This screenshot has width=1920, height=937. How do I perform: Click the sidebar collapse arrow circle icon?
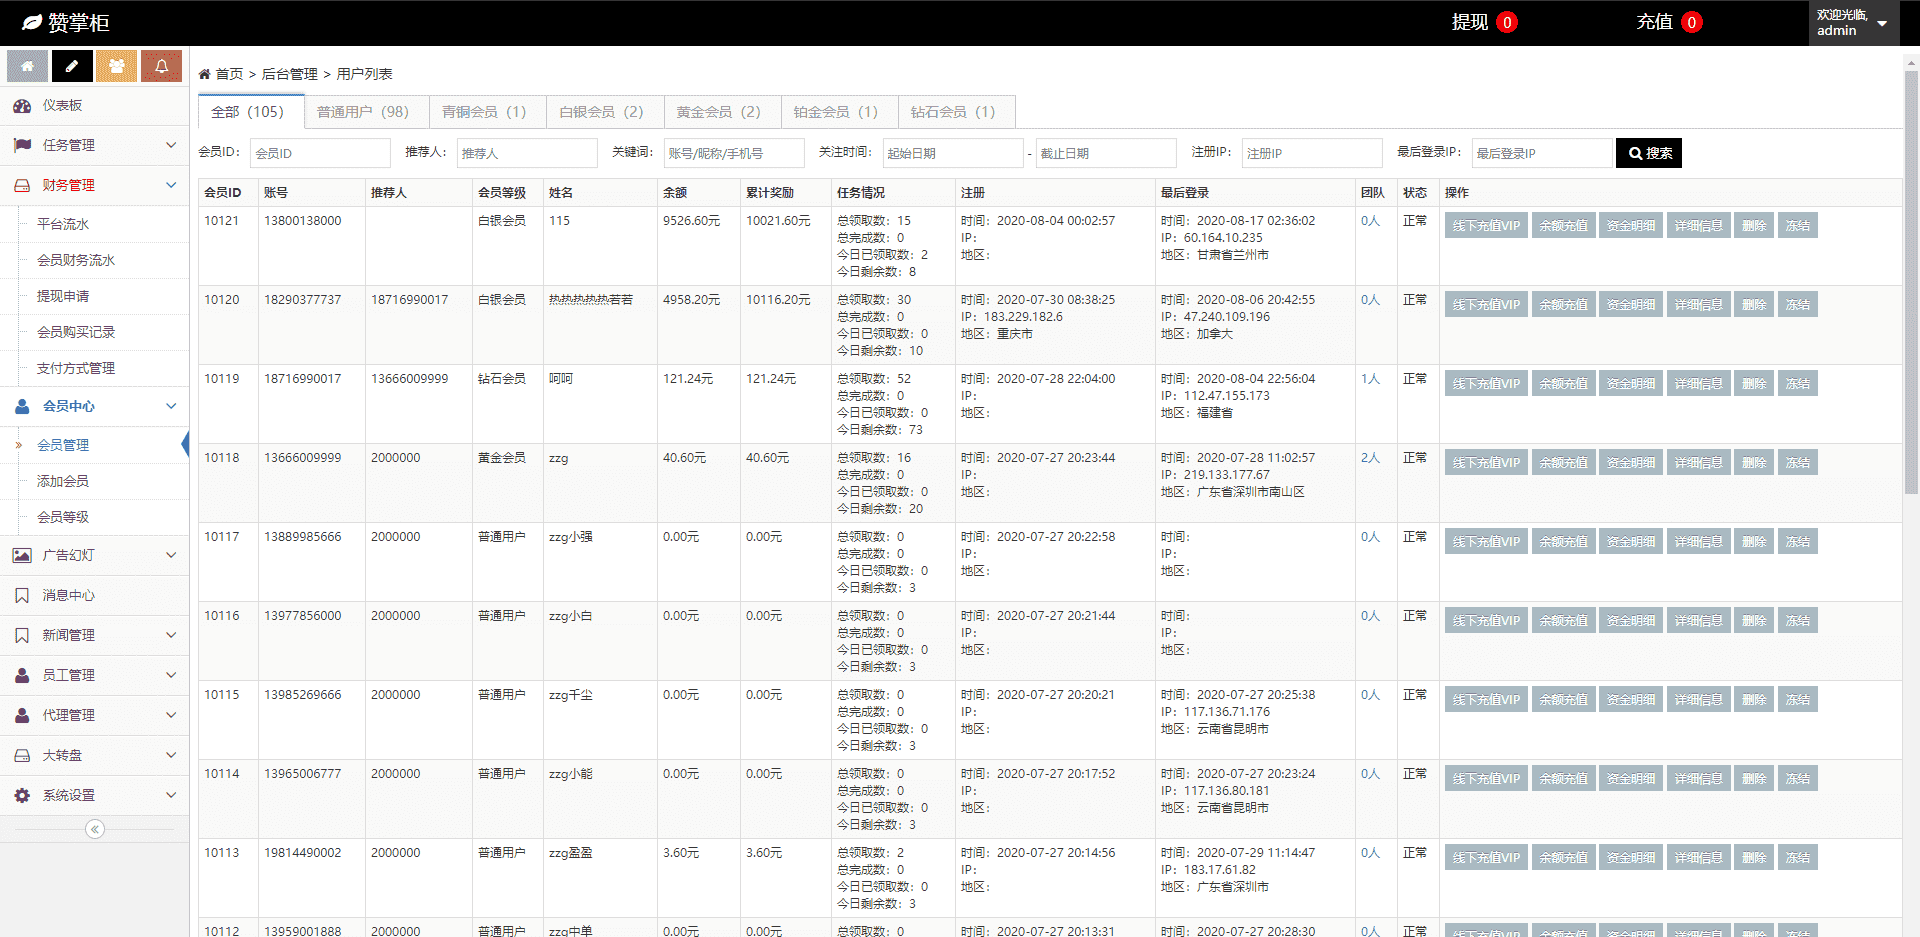tap(95, 829)
